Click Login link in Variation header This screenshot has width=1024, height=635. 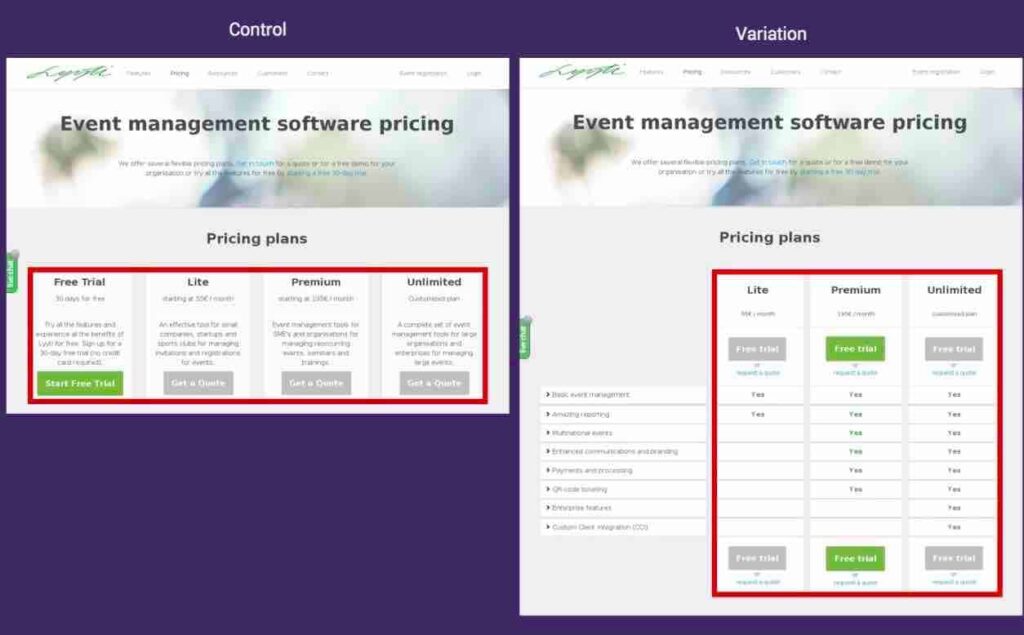click(x=987, y=72)
